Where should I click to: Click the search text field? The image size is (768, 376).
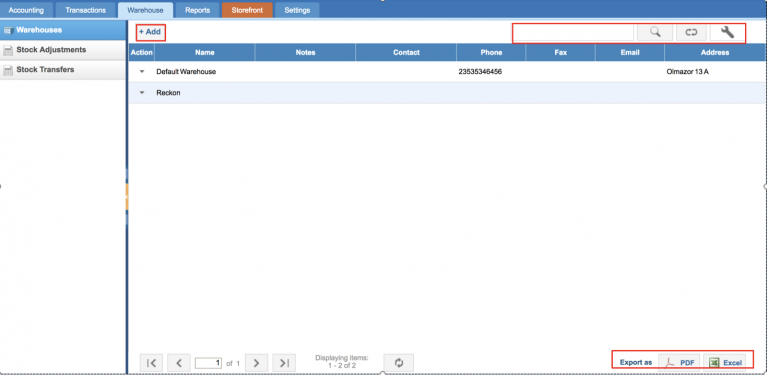pyautogui.click(x=574, y=32)
